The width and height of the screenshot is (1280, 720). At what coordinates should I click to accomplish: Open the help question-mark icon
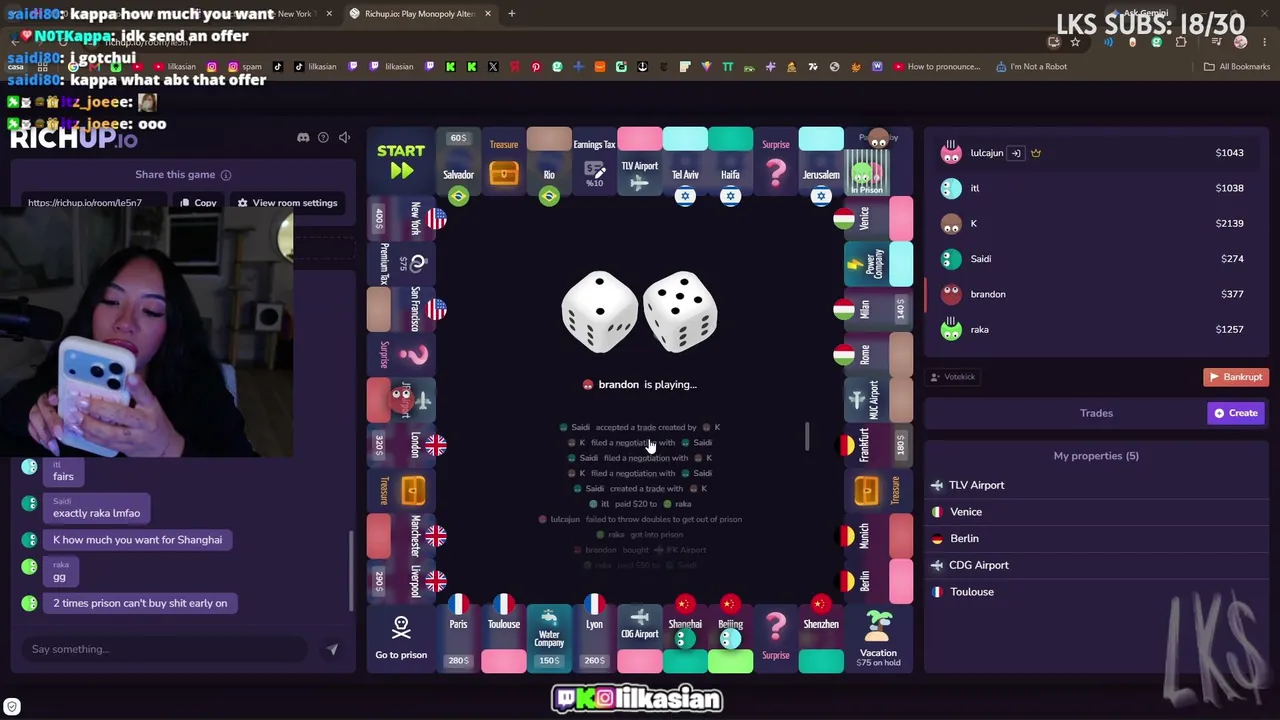coord(323,137)
